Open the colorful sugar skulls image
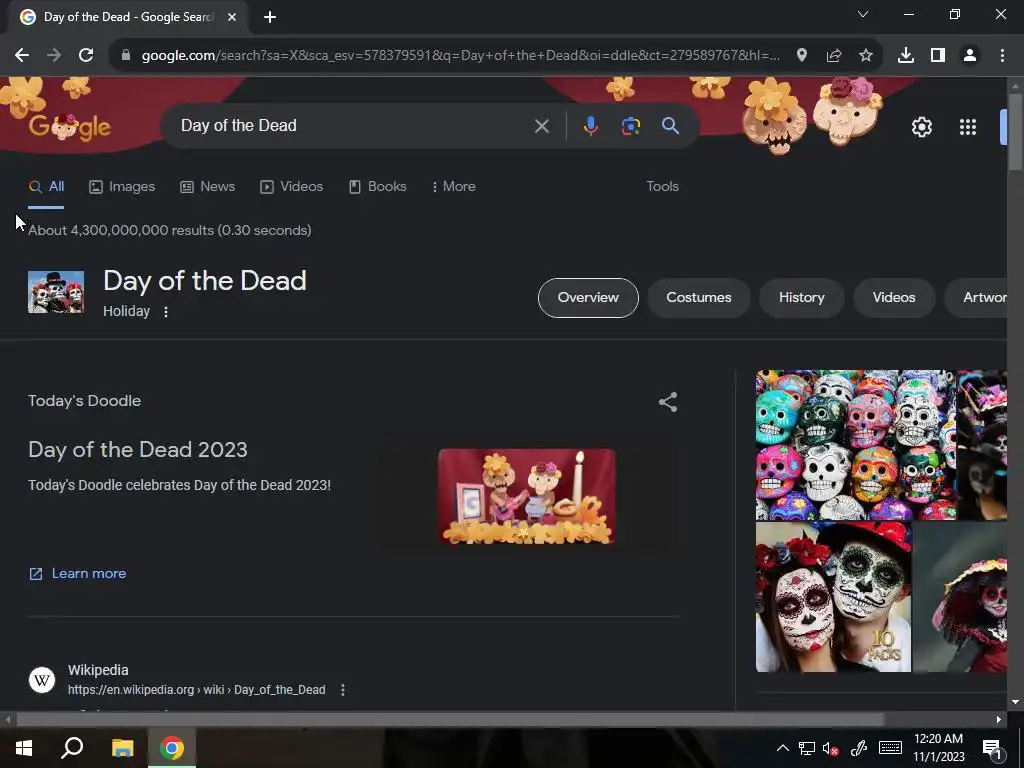1024x768 pixels. pos(856,445)
